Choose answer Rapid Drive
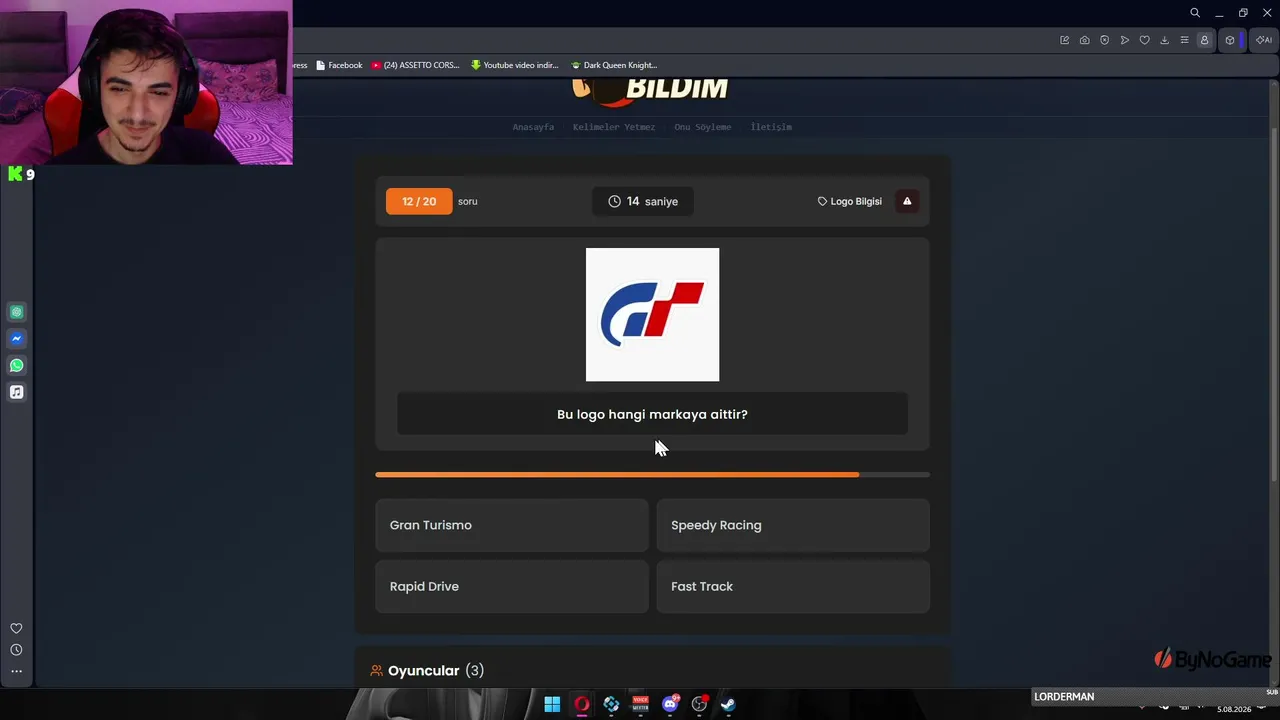Screen dimensions: 1280x720 click(x=512, y=586)
